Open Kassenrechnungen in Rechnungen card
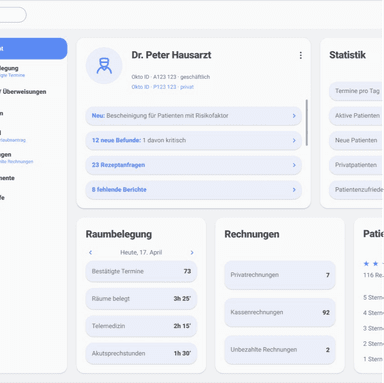Viewport: 384px width, 383px height. [280, 312]
